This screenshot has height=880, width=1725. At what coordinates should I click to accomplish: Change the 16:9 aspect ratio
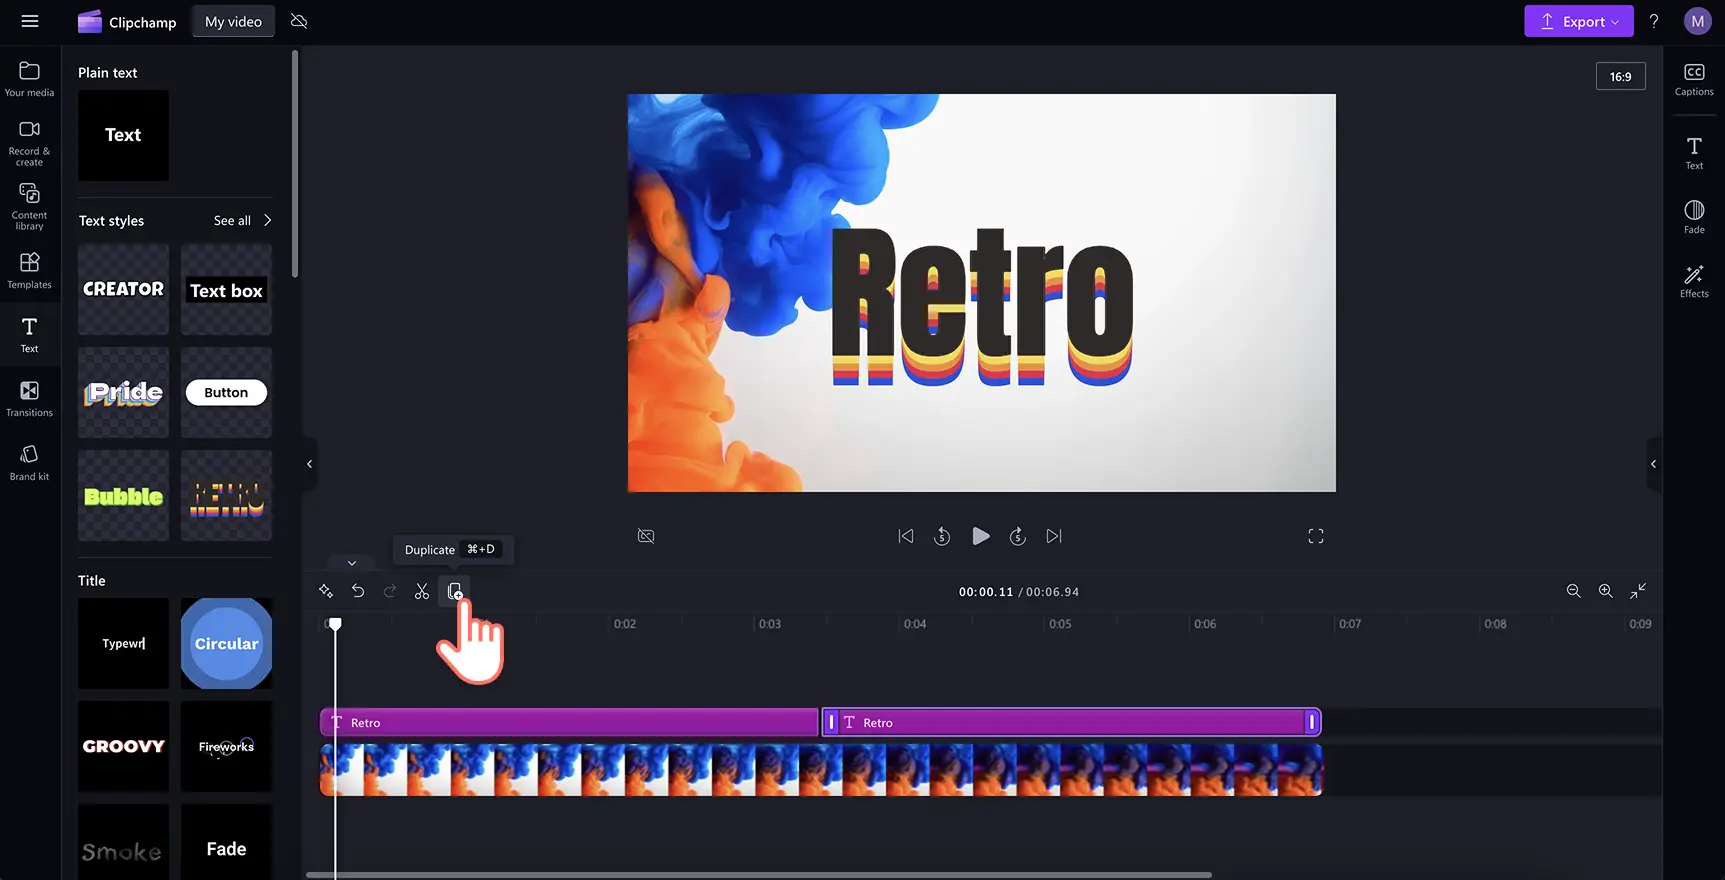[x=1620, y=76]
